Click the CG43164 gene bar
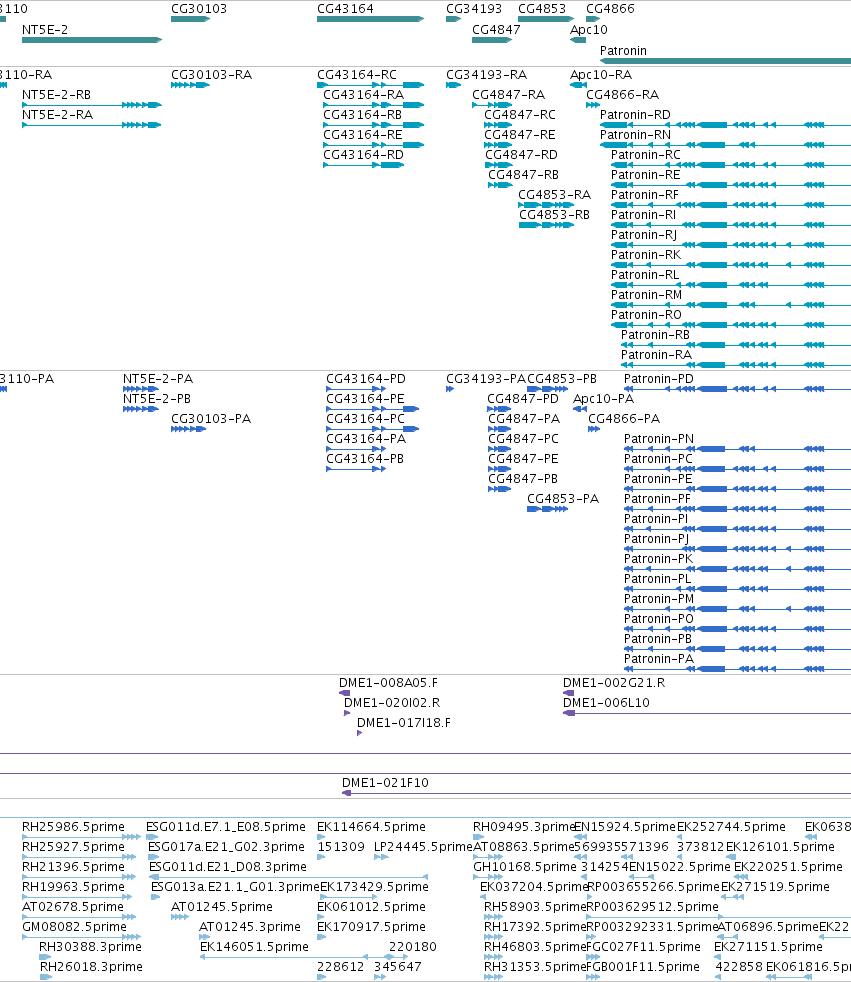This screenshot has height=982, width=851. (x=371, y=19)
